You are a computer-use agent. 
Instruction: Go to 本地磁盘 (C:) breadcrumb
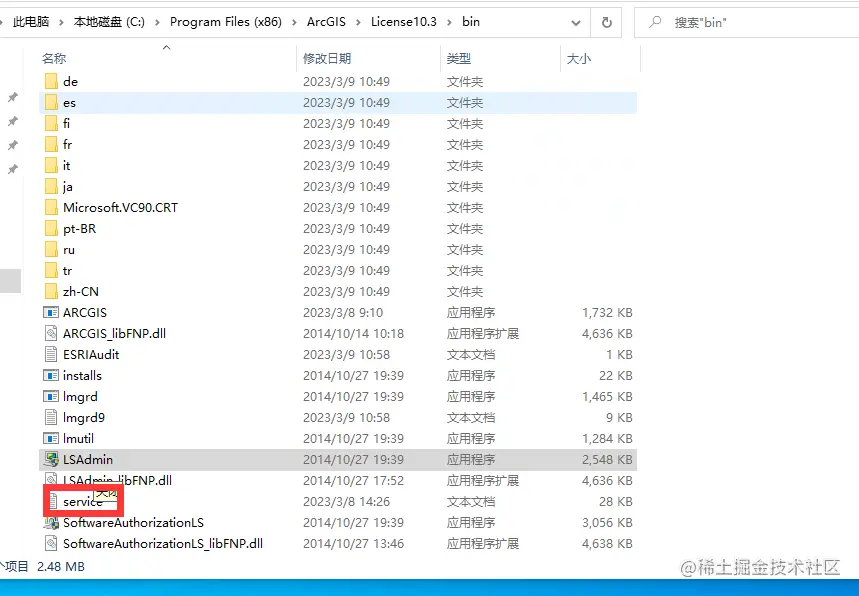click(109, 22)
